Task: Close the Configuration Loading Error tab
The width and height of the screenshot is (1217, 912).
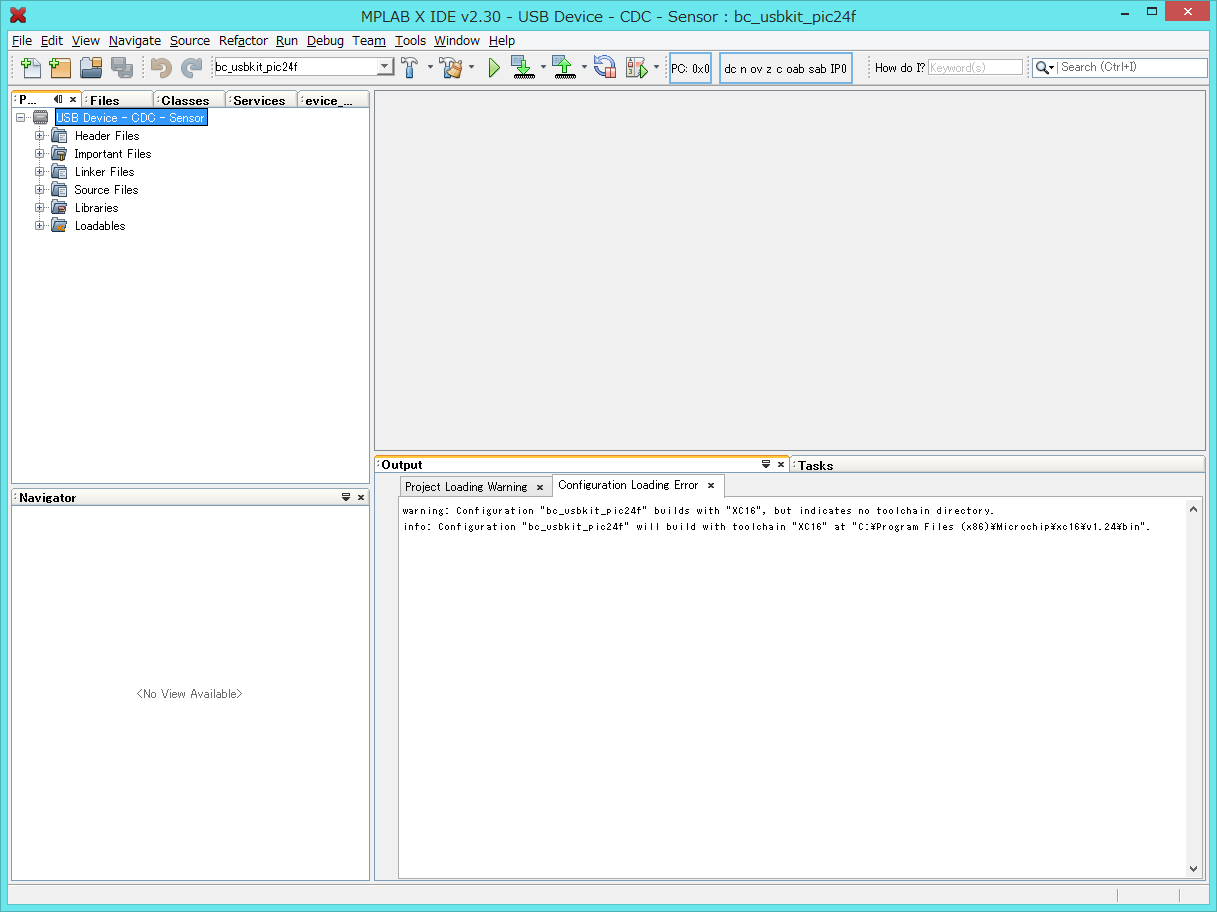Action: [x=711, y=486]
